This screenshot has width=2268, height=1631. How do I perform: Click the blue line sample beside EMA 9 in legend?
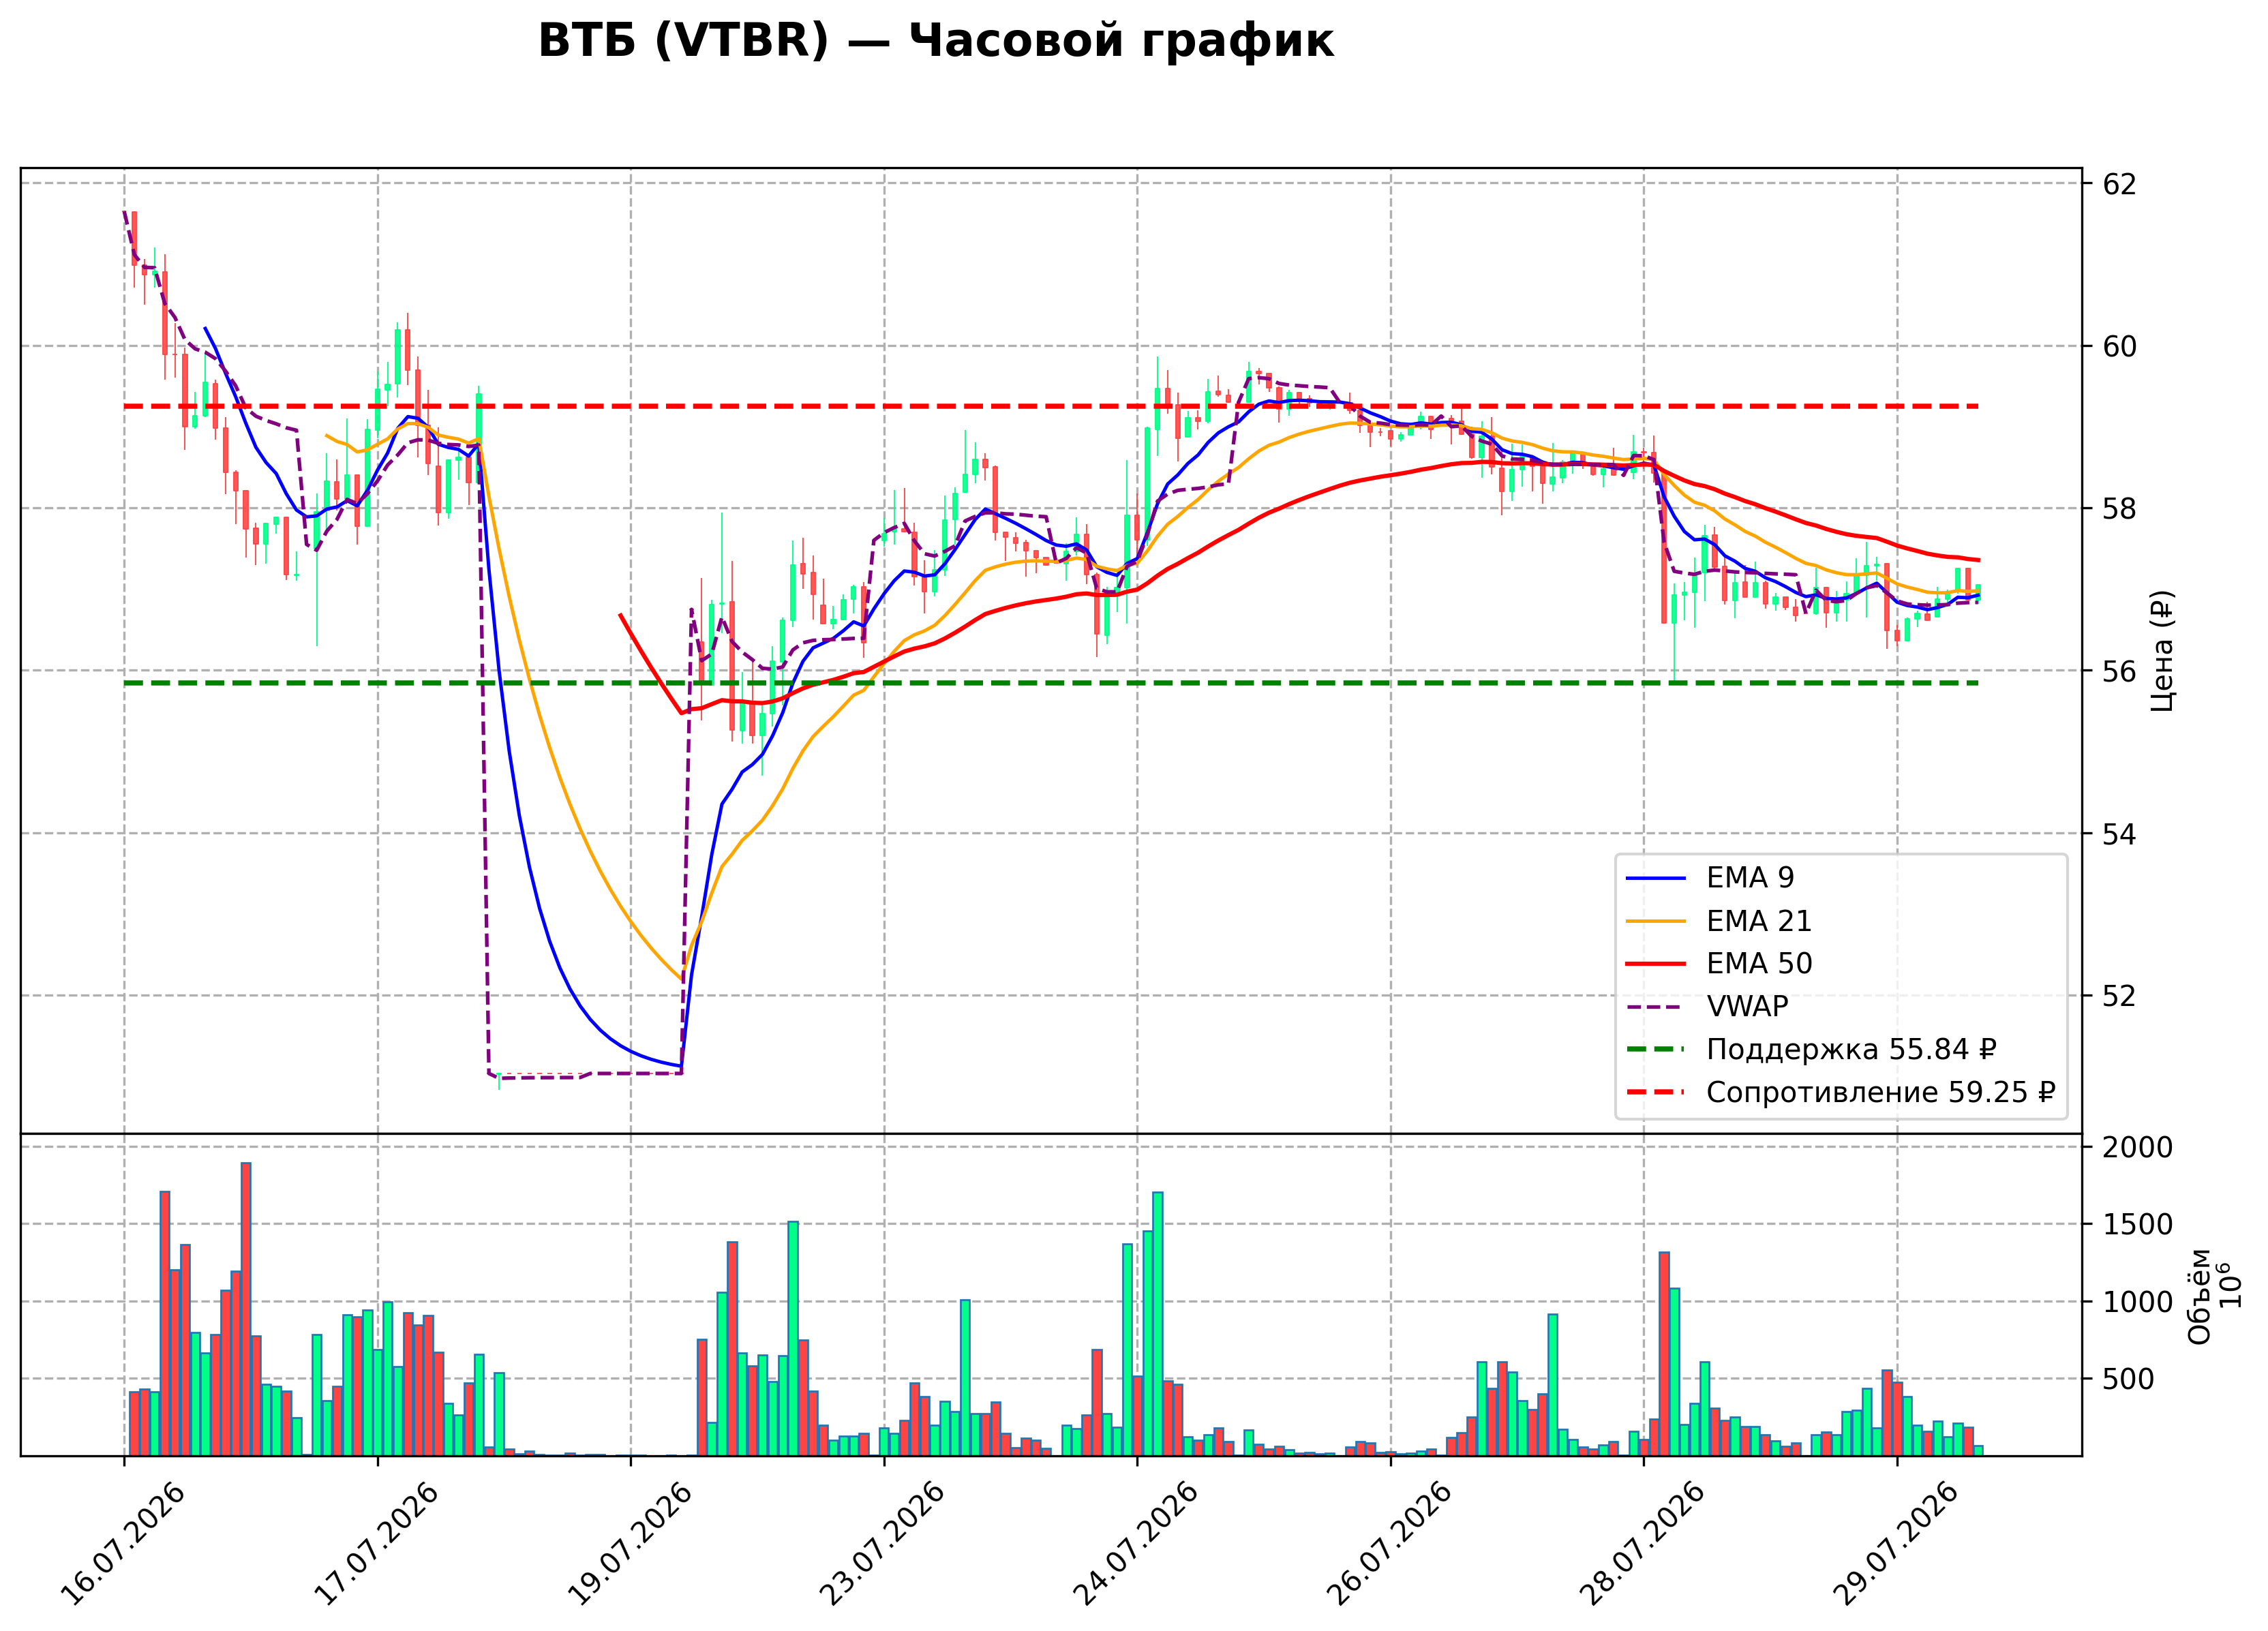pos(1656,879)
